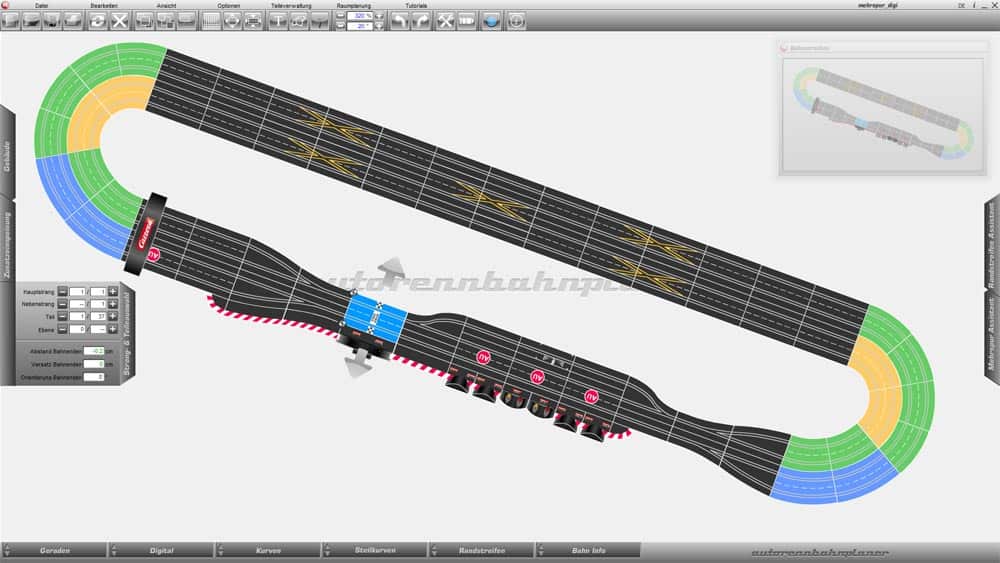Screen dimensions: 1000x563
Task: Expand the Geraden parts category
Action: (54, 551)
